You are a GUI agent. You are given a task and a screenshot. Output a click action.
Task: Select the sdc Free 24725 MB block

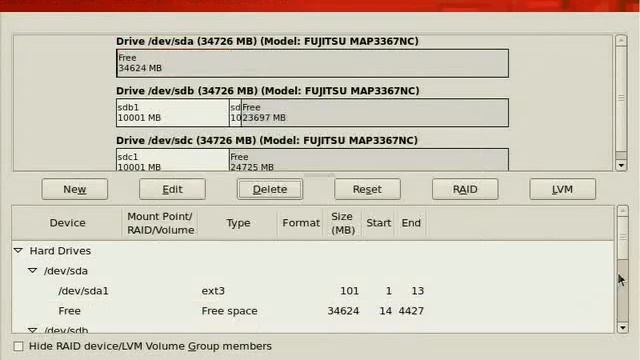[369, 160]
